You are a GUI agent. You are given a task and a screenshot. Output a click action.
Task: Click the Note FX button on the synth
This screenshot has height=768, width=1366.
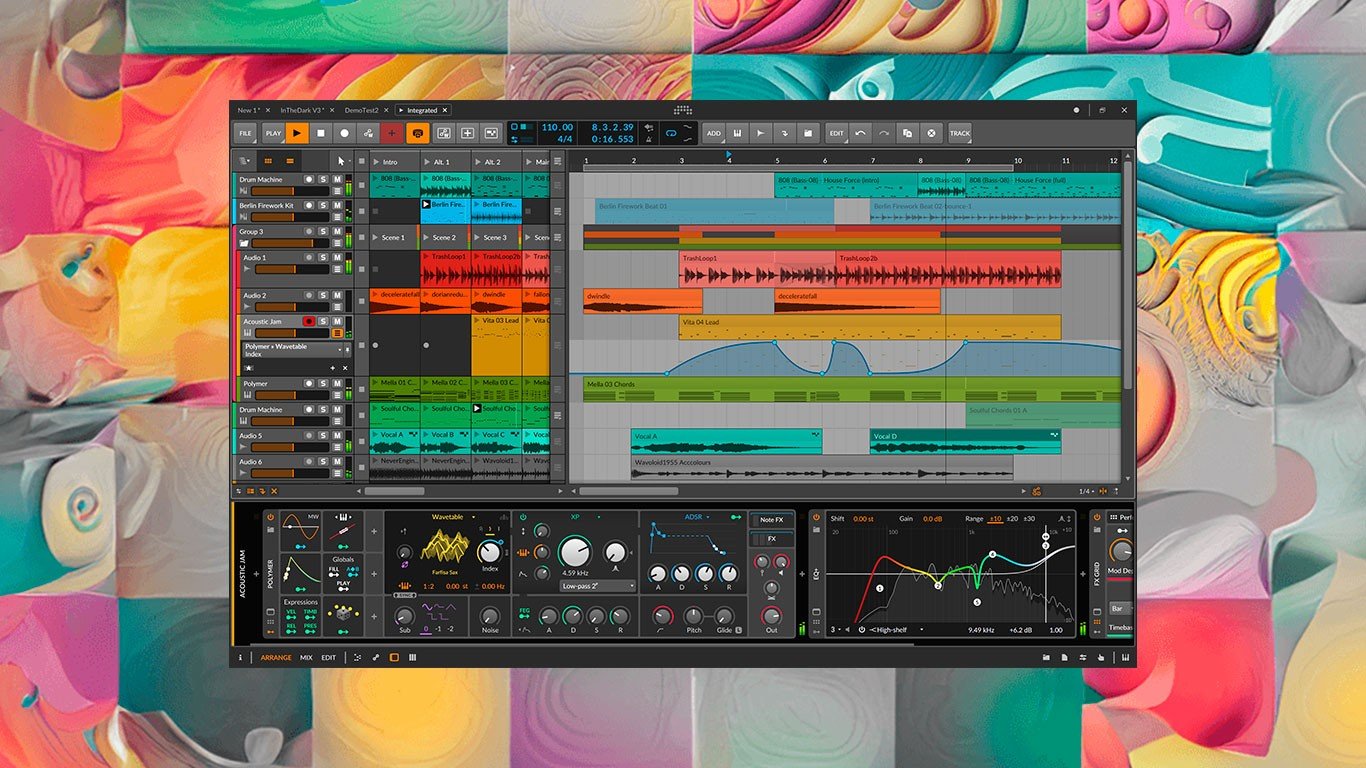tap(773, 521)
